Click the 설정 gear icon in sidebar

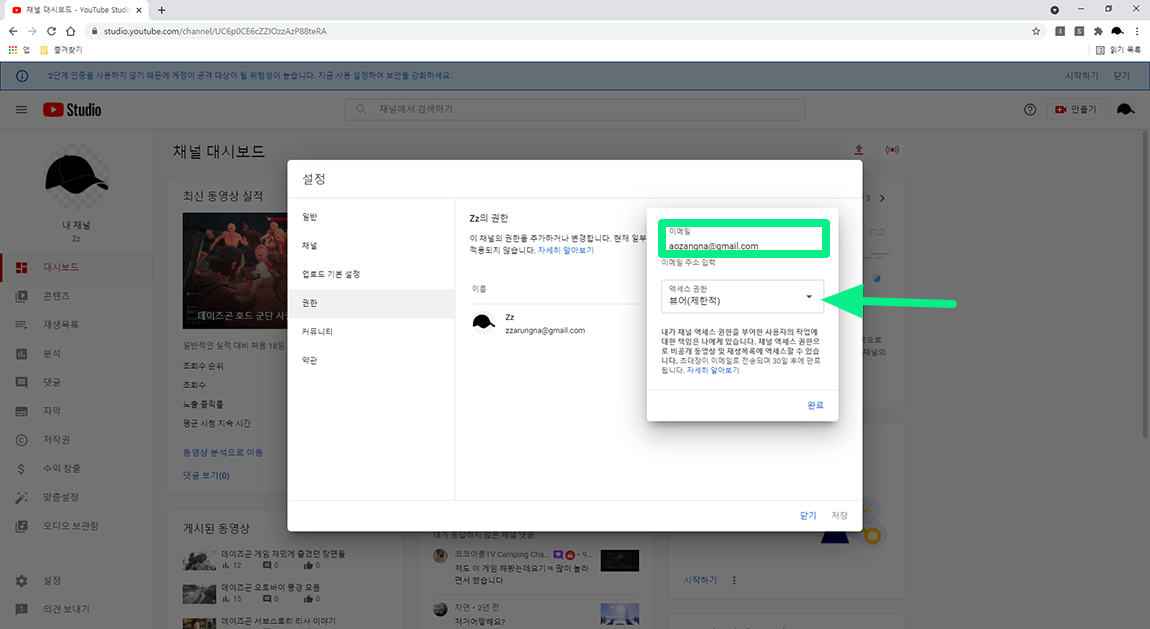click(x=21, y=581)
